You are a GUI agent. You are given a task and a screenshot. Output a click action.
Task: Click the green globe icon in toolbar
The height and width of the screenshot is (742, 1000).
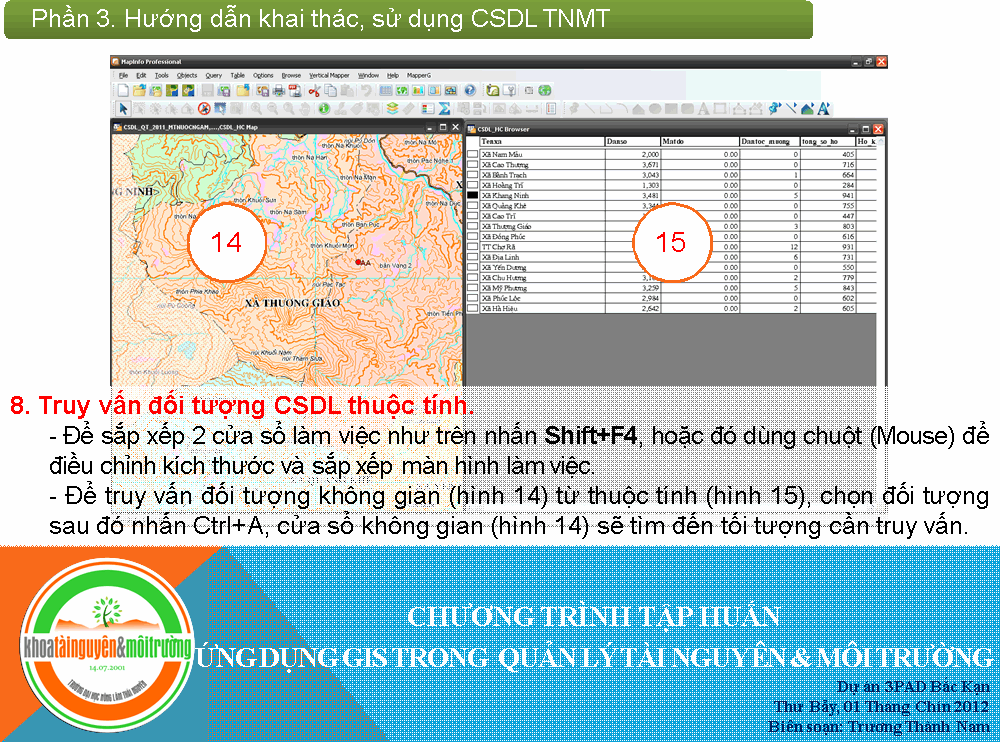click(545, 90)
